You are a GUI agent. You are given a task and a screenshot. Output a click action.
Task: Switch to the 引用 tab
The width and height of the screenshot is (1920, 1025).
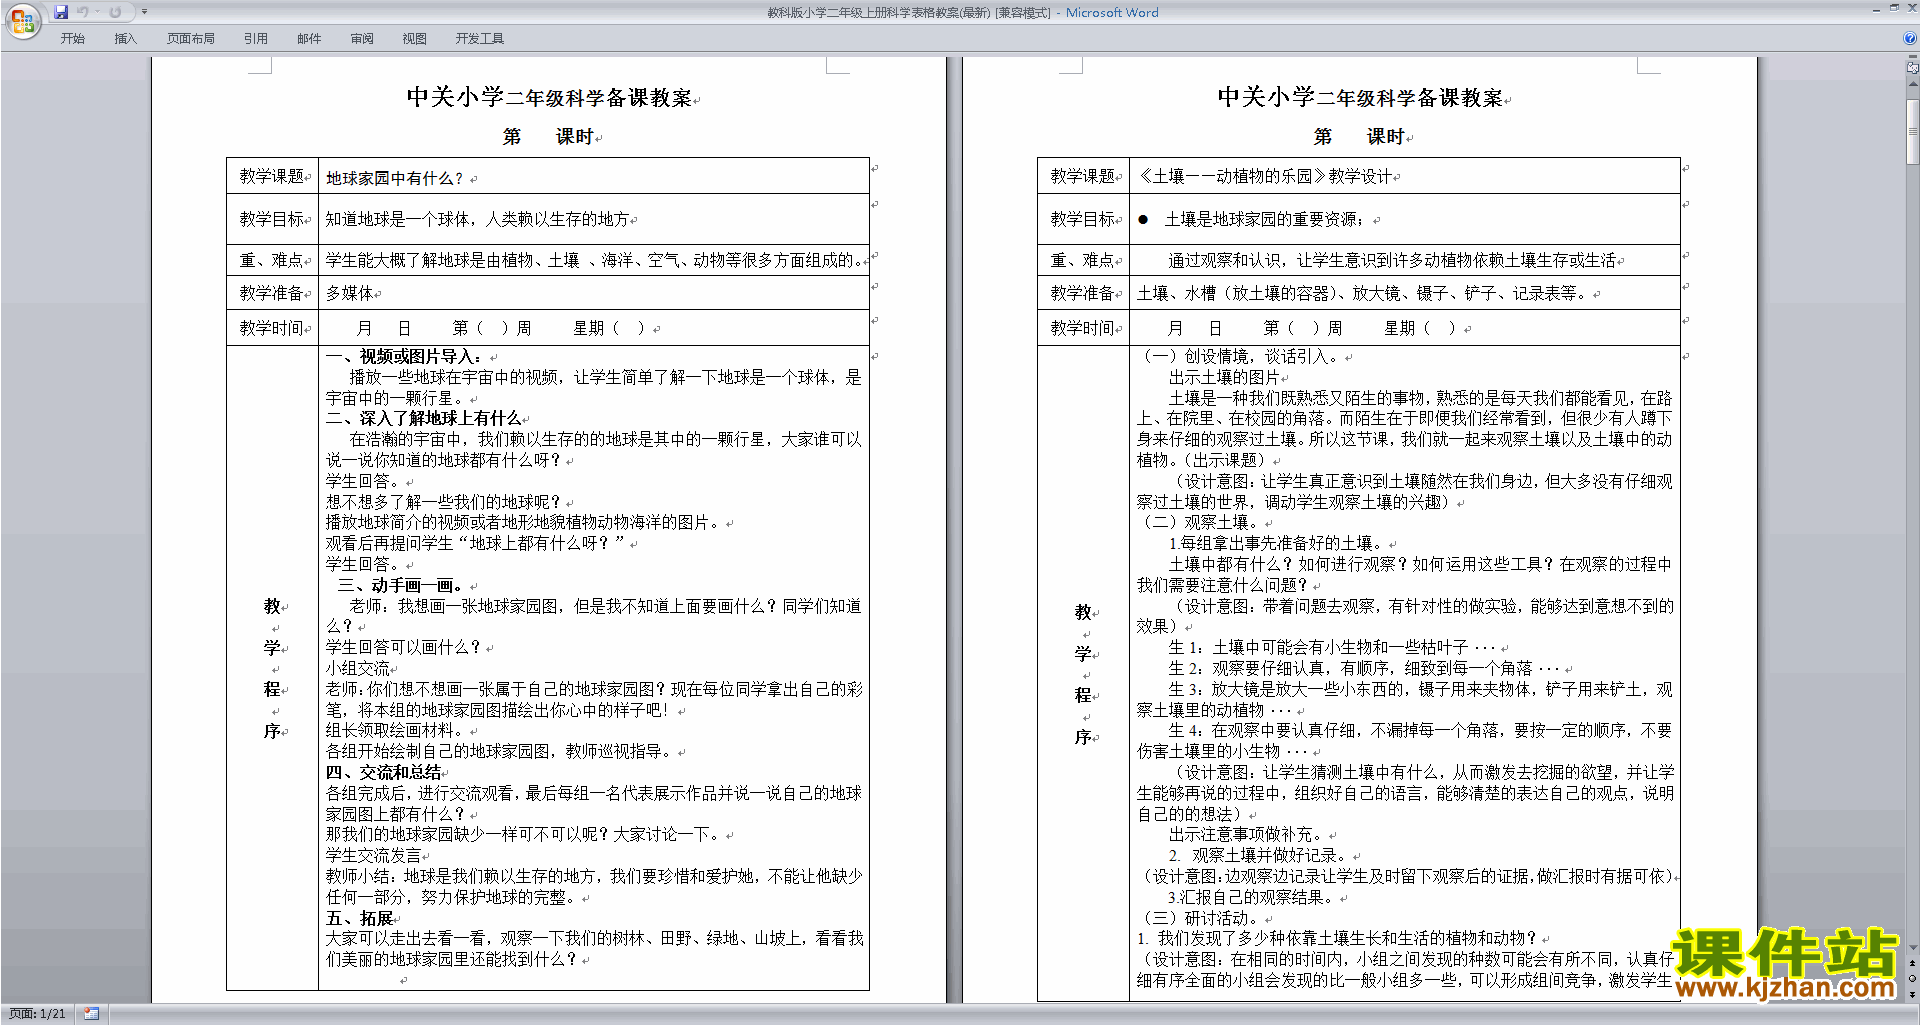tap(256, 39)
